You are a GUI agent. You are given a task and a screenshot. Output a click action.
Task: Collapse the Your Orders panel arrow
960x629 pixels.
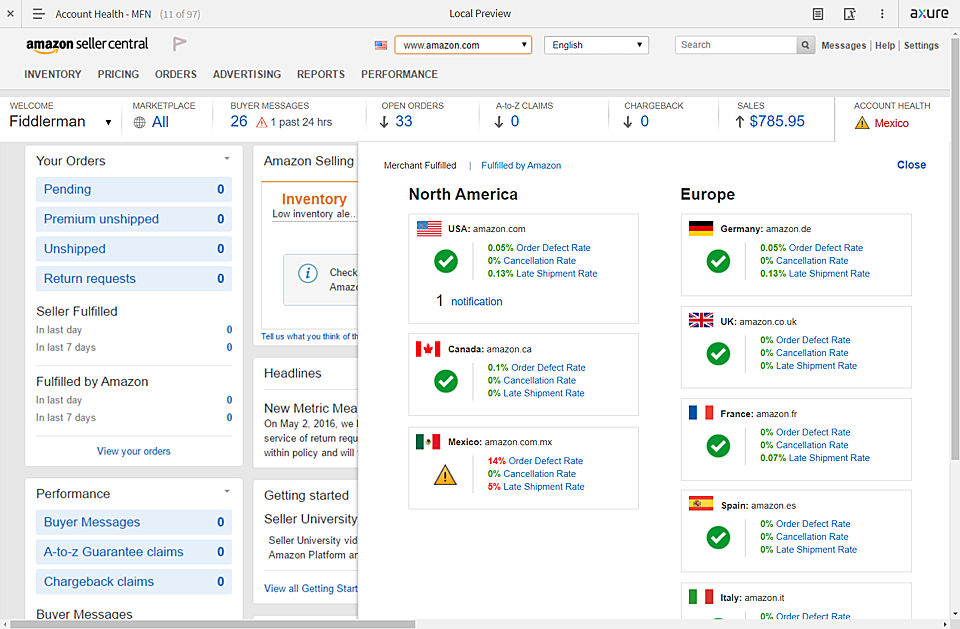[227, 159]
